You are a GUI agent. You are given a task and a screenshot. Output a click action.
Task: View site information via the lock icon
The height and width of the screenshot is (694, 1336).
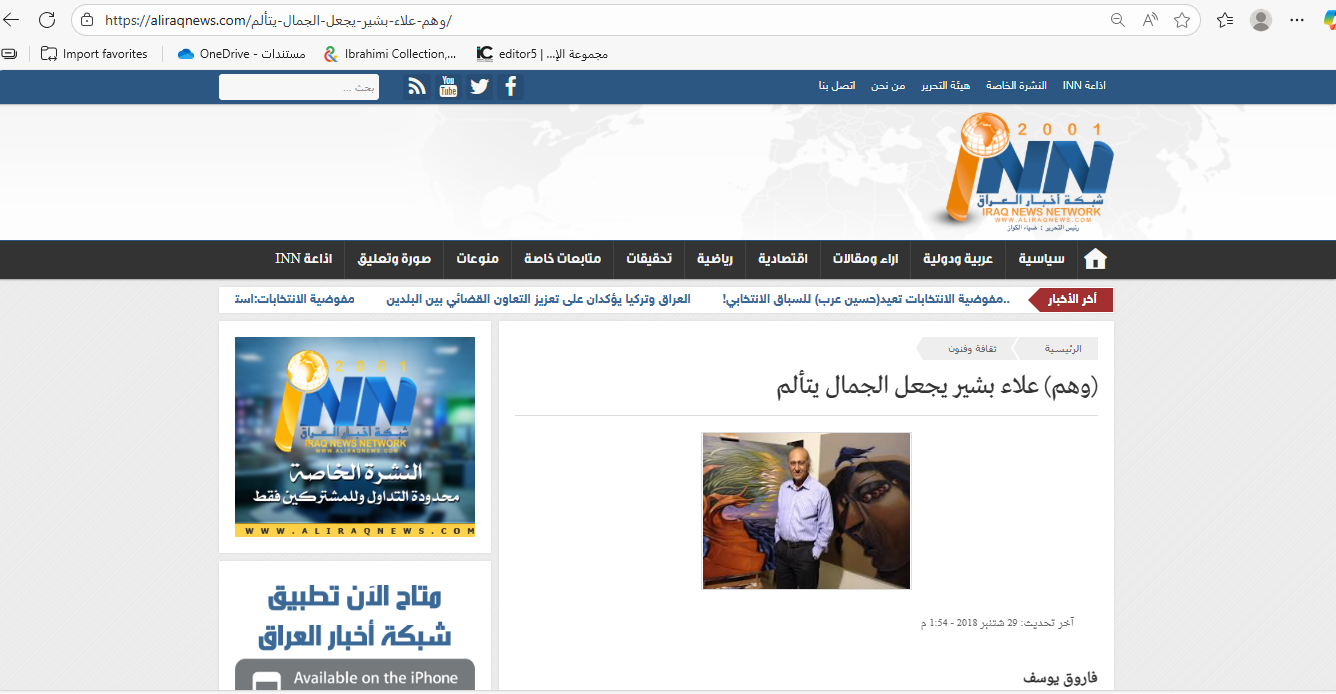[87, 20]
